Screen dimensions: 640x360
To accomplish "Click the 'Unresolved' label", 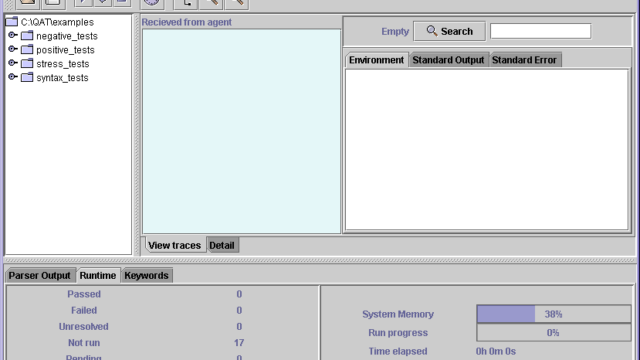I will click(84, 327).
